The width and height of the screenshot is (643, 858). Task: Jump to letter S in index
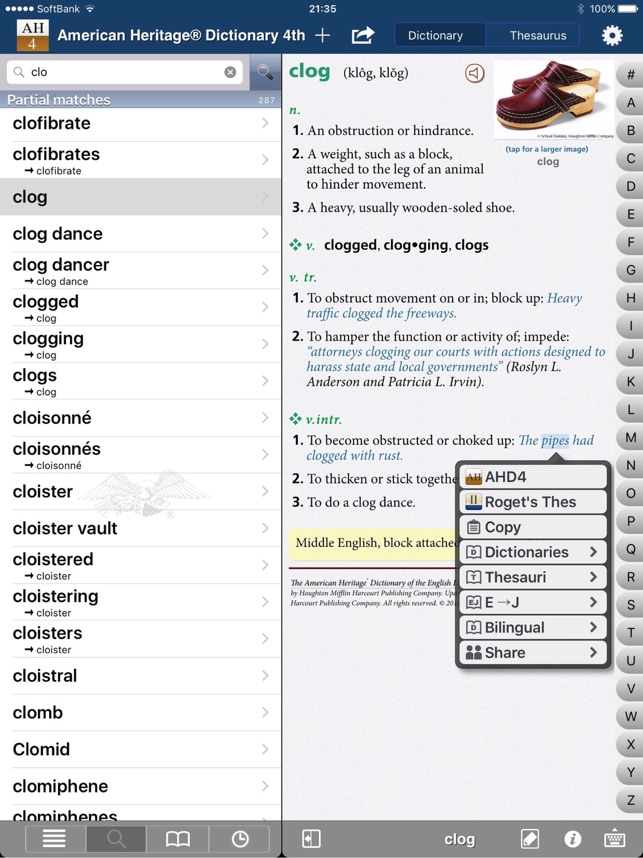coord(630,605)
